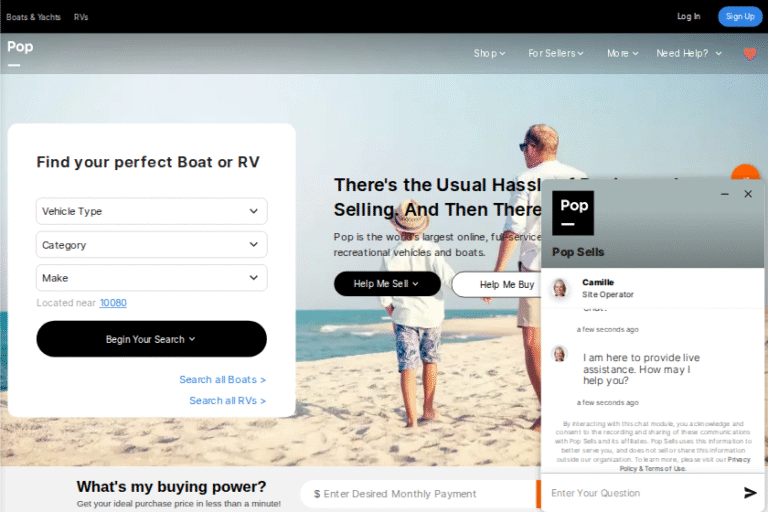
Task: Click the red heart favorites icon
Action: [x=749, y=54]
